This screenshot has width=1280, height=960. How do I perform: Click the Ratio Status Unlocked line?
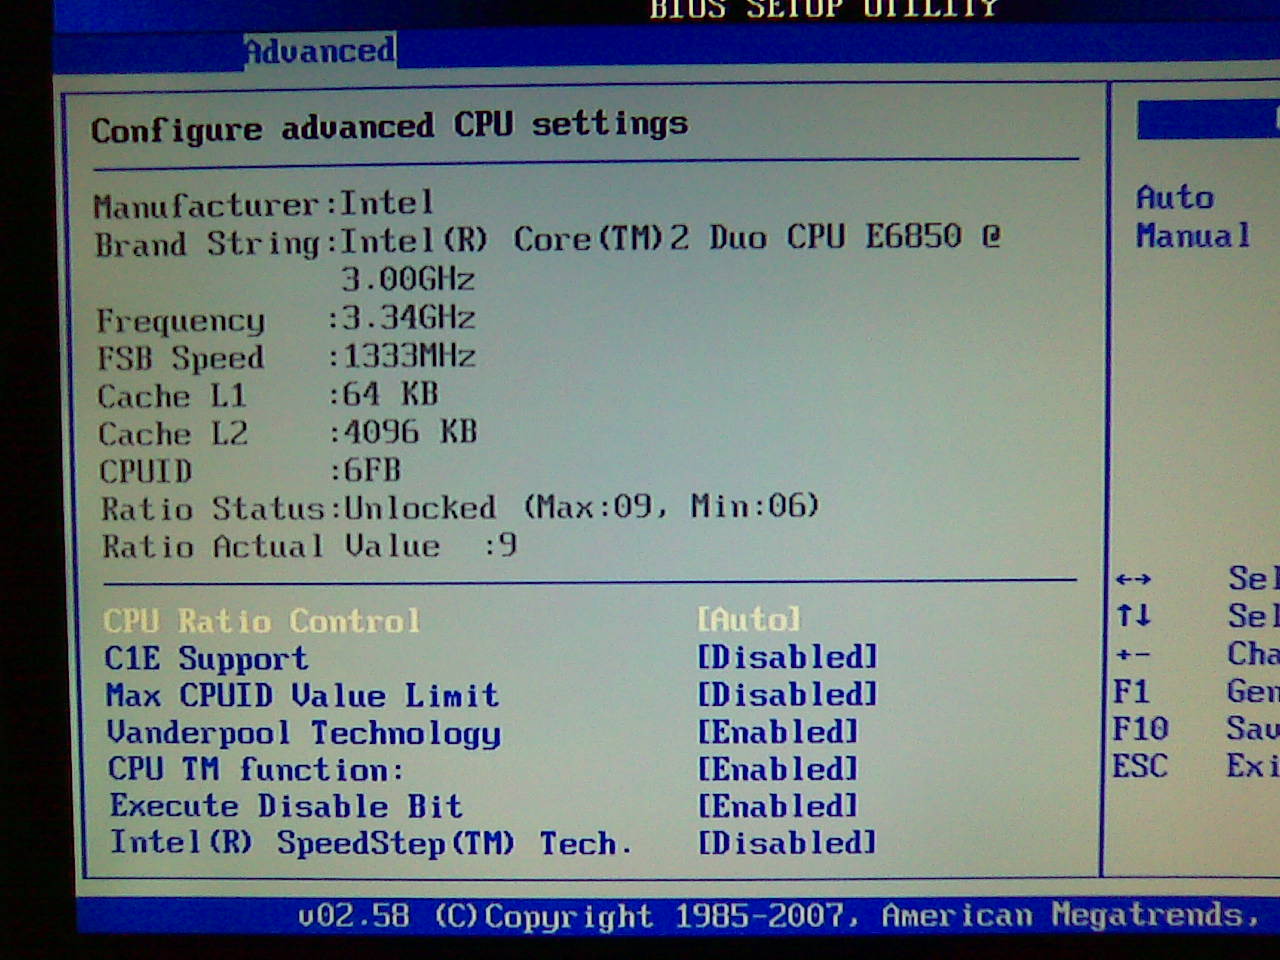tap(460, 508)
